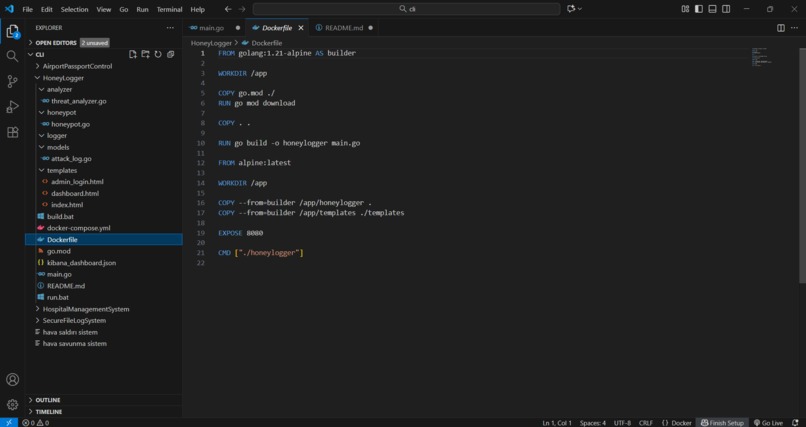Open kibana_dashboard.json file
Screen dimensions: 806x427
81,263
